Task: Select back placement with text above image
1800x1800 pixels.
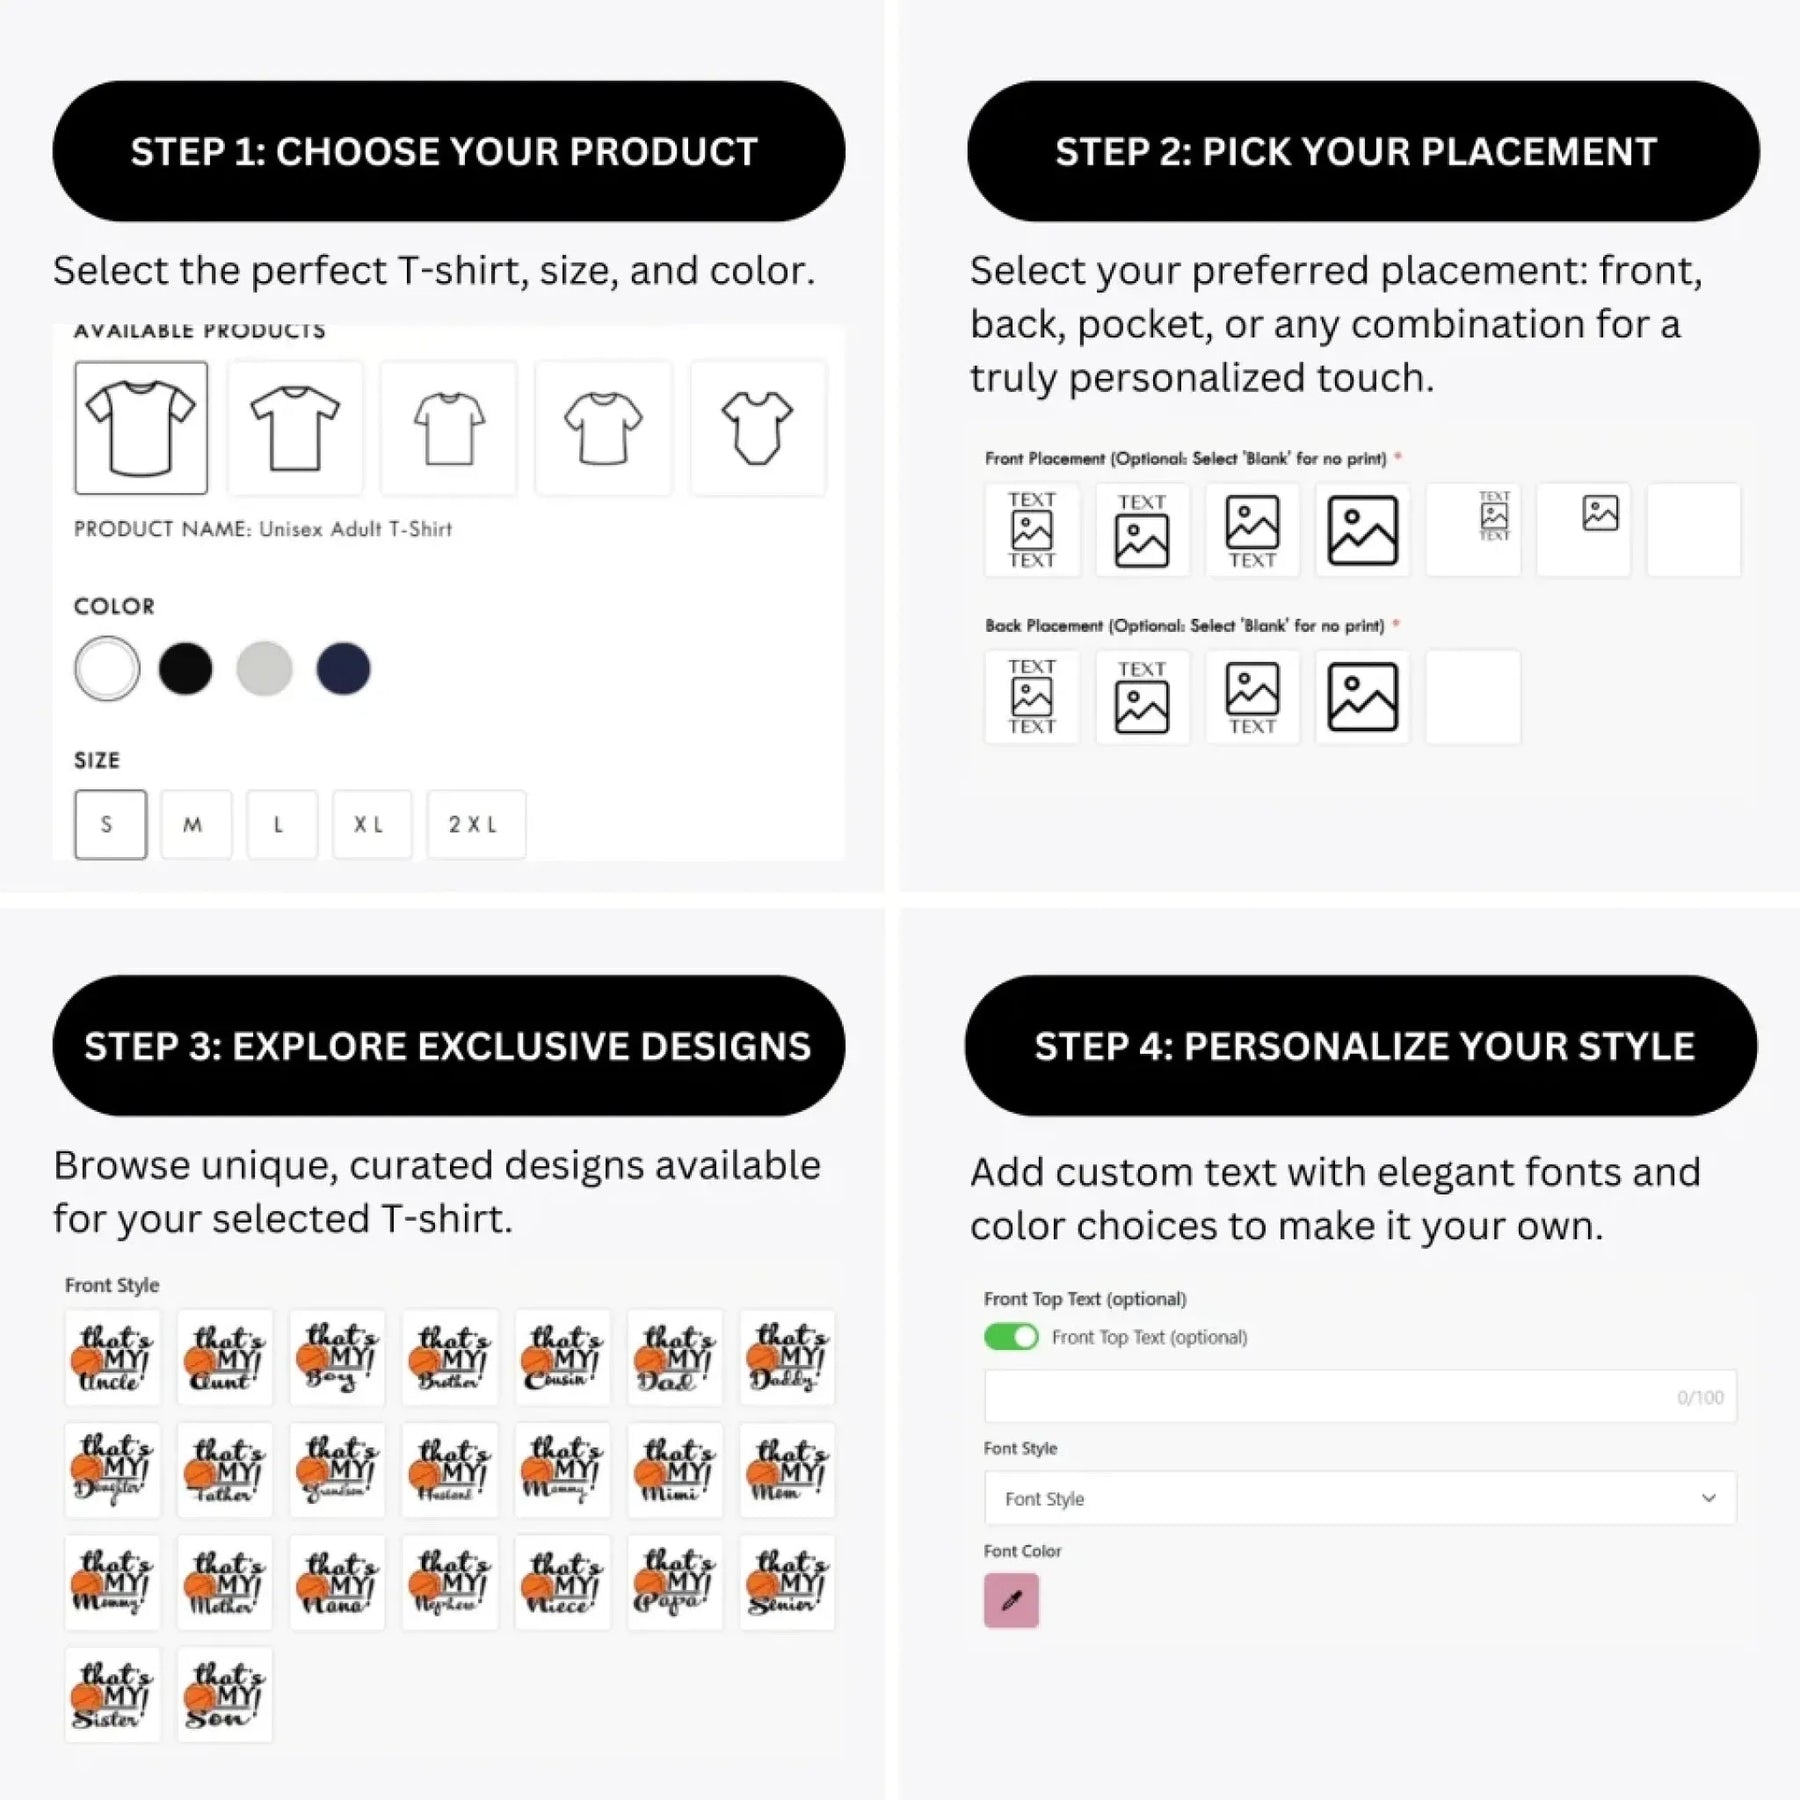Action: 1142,697
